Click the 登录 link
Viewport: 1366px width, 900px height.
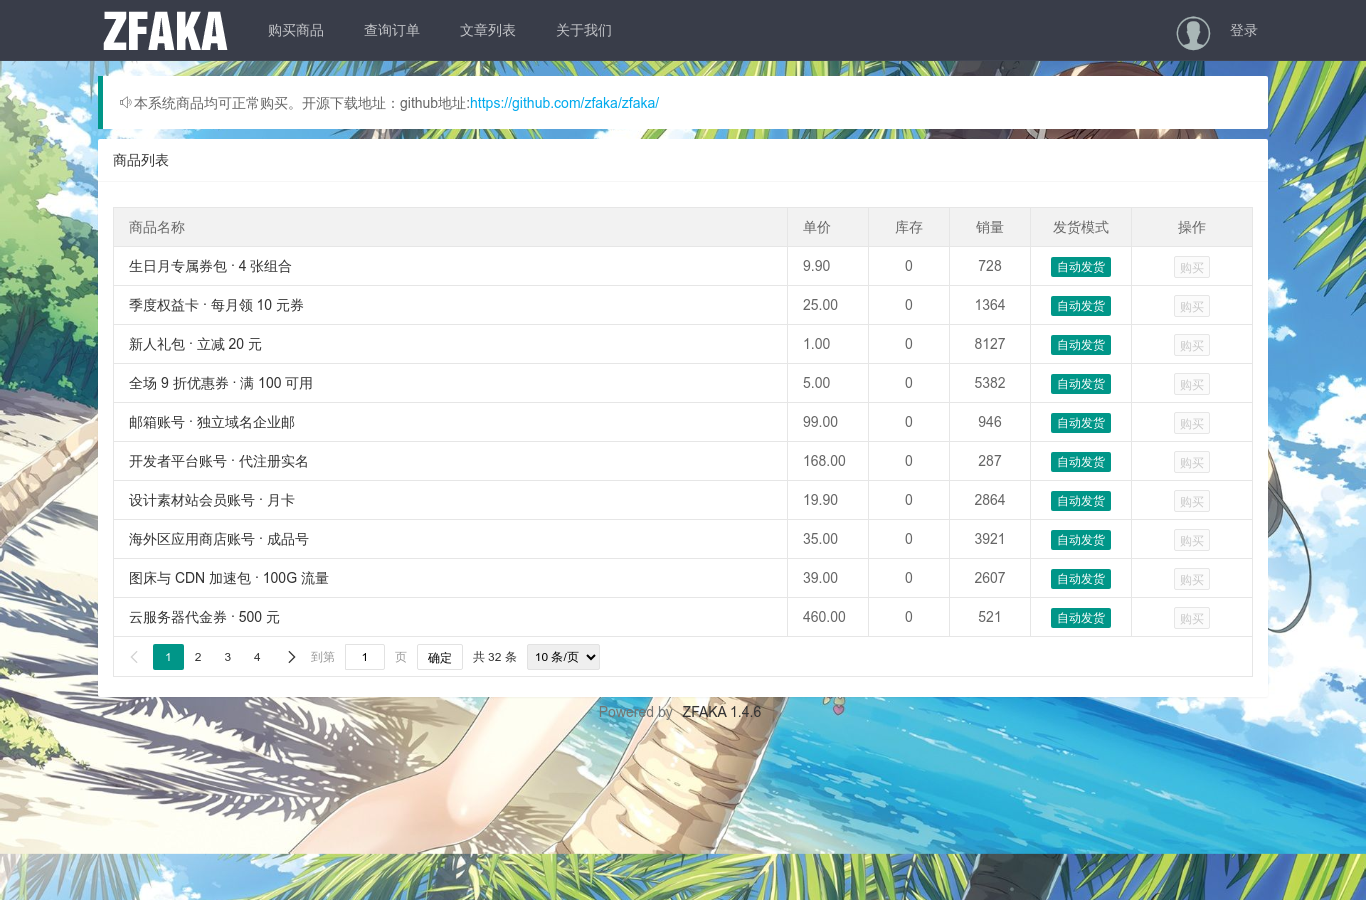(1244, 31)
